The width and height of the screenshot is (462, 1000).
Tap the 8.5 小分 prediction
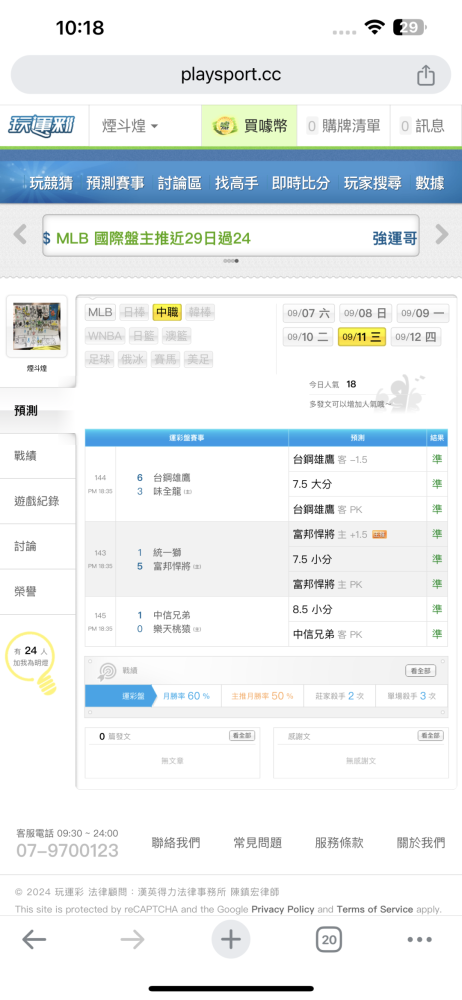point(312,609)
